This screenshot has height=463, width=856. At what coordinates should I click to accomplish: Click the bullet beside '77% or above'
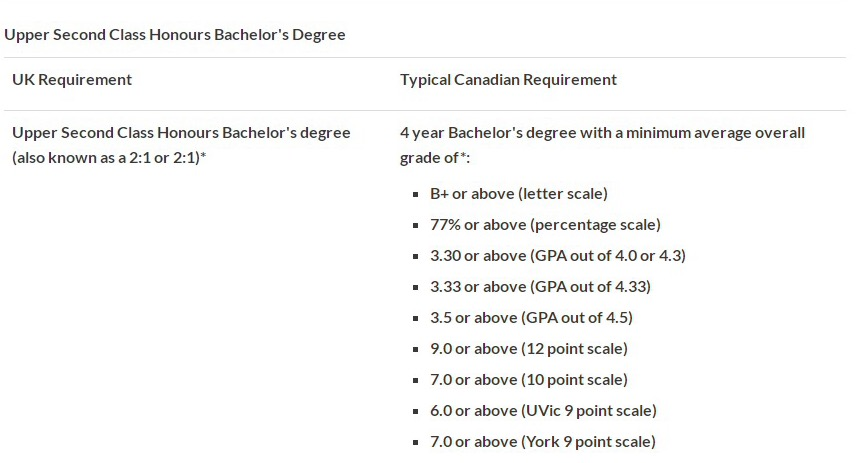coord(416,226)
